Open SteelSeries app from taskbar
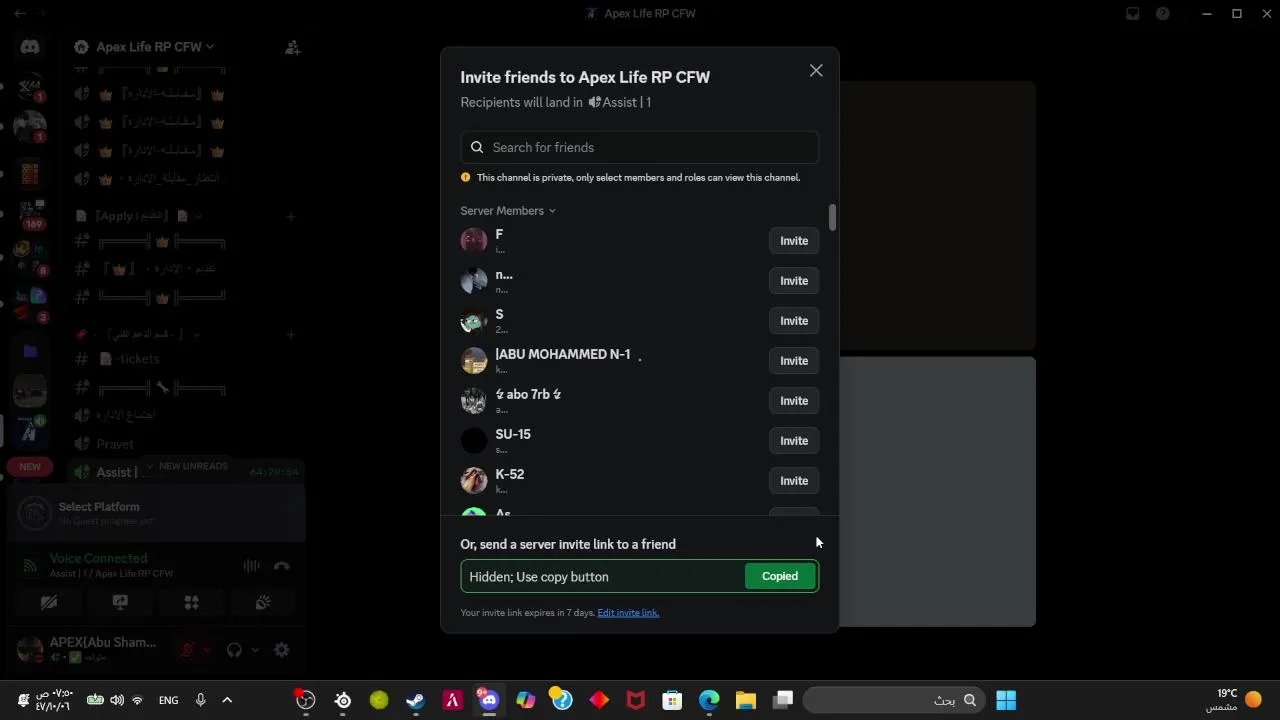This screenshot has width=1280, height=720. 343,700
